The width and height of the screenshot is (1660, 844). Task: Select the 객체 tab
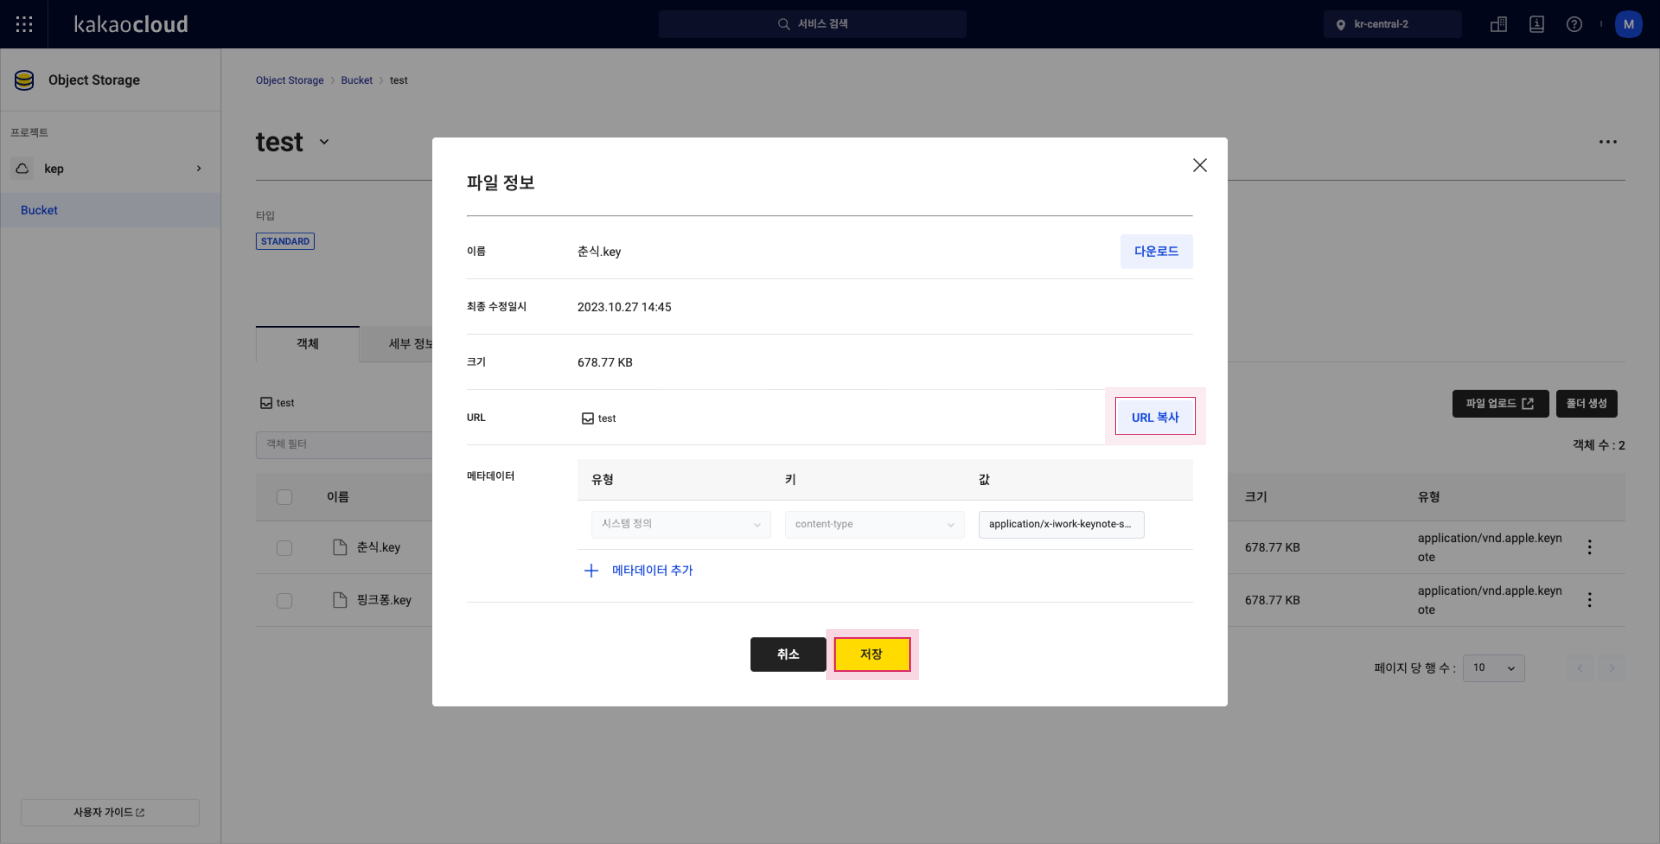(307, 344)
